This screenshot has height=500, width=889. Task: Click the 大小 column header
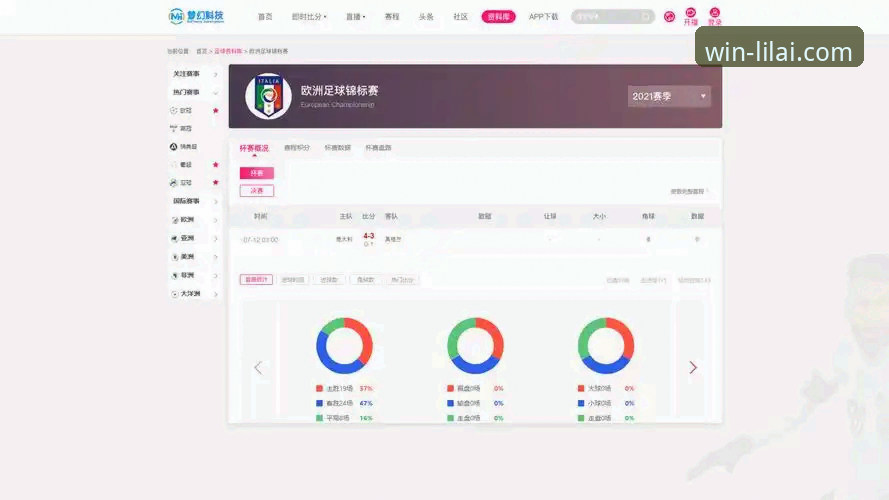coord(599,217)
